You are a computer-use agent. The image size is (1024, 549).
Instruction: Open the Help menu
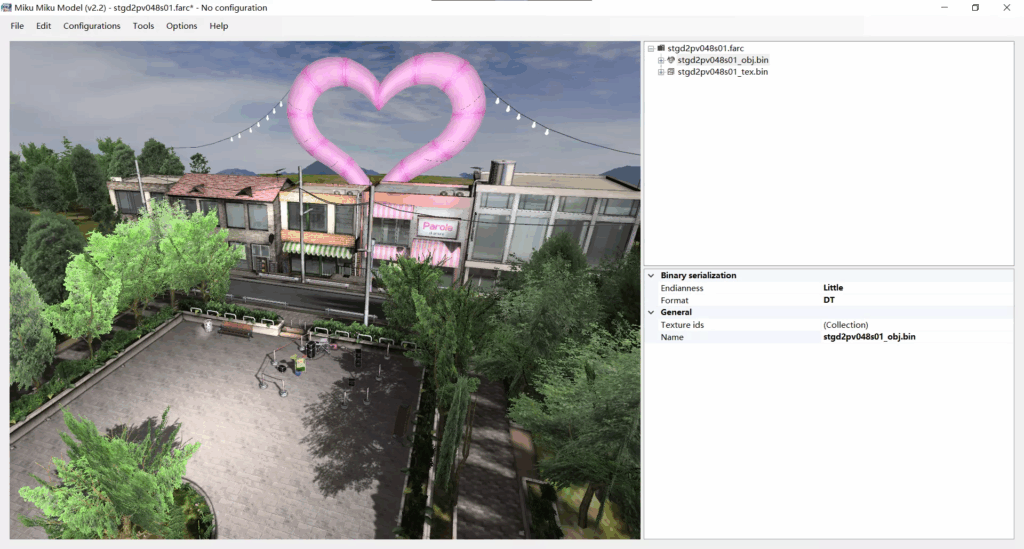(219, 26)
